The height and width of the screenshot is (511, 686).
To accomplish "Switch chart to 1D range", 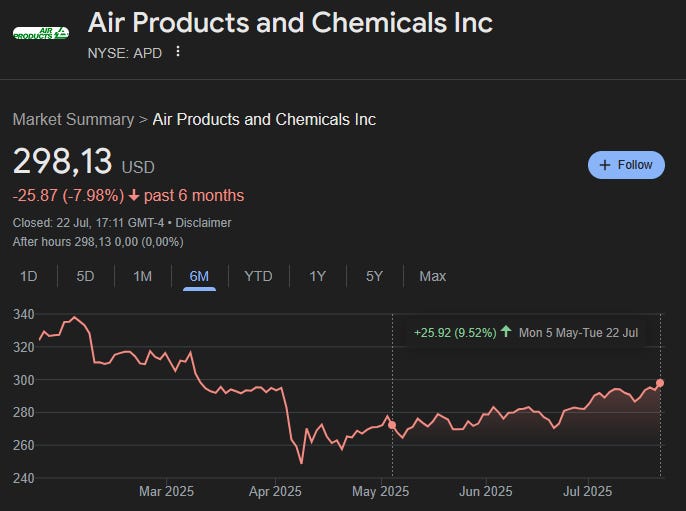I will [x=28, y=276].
